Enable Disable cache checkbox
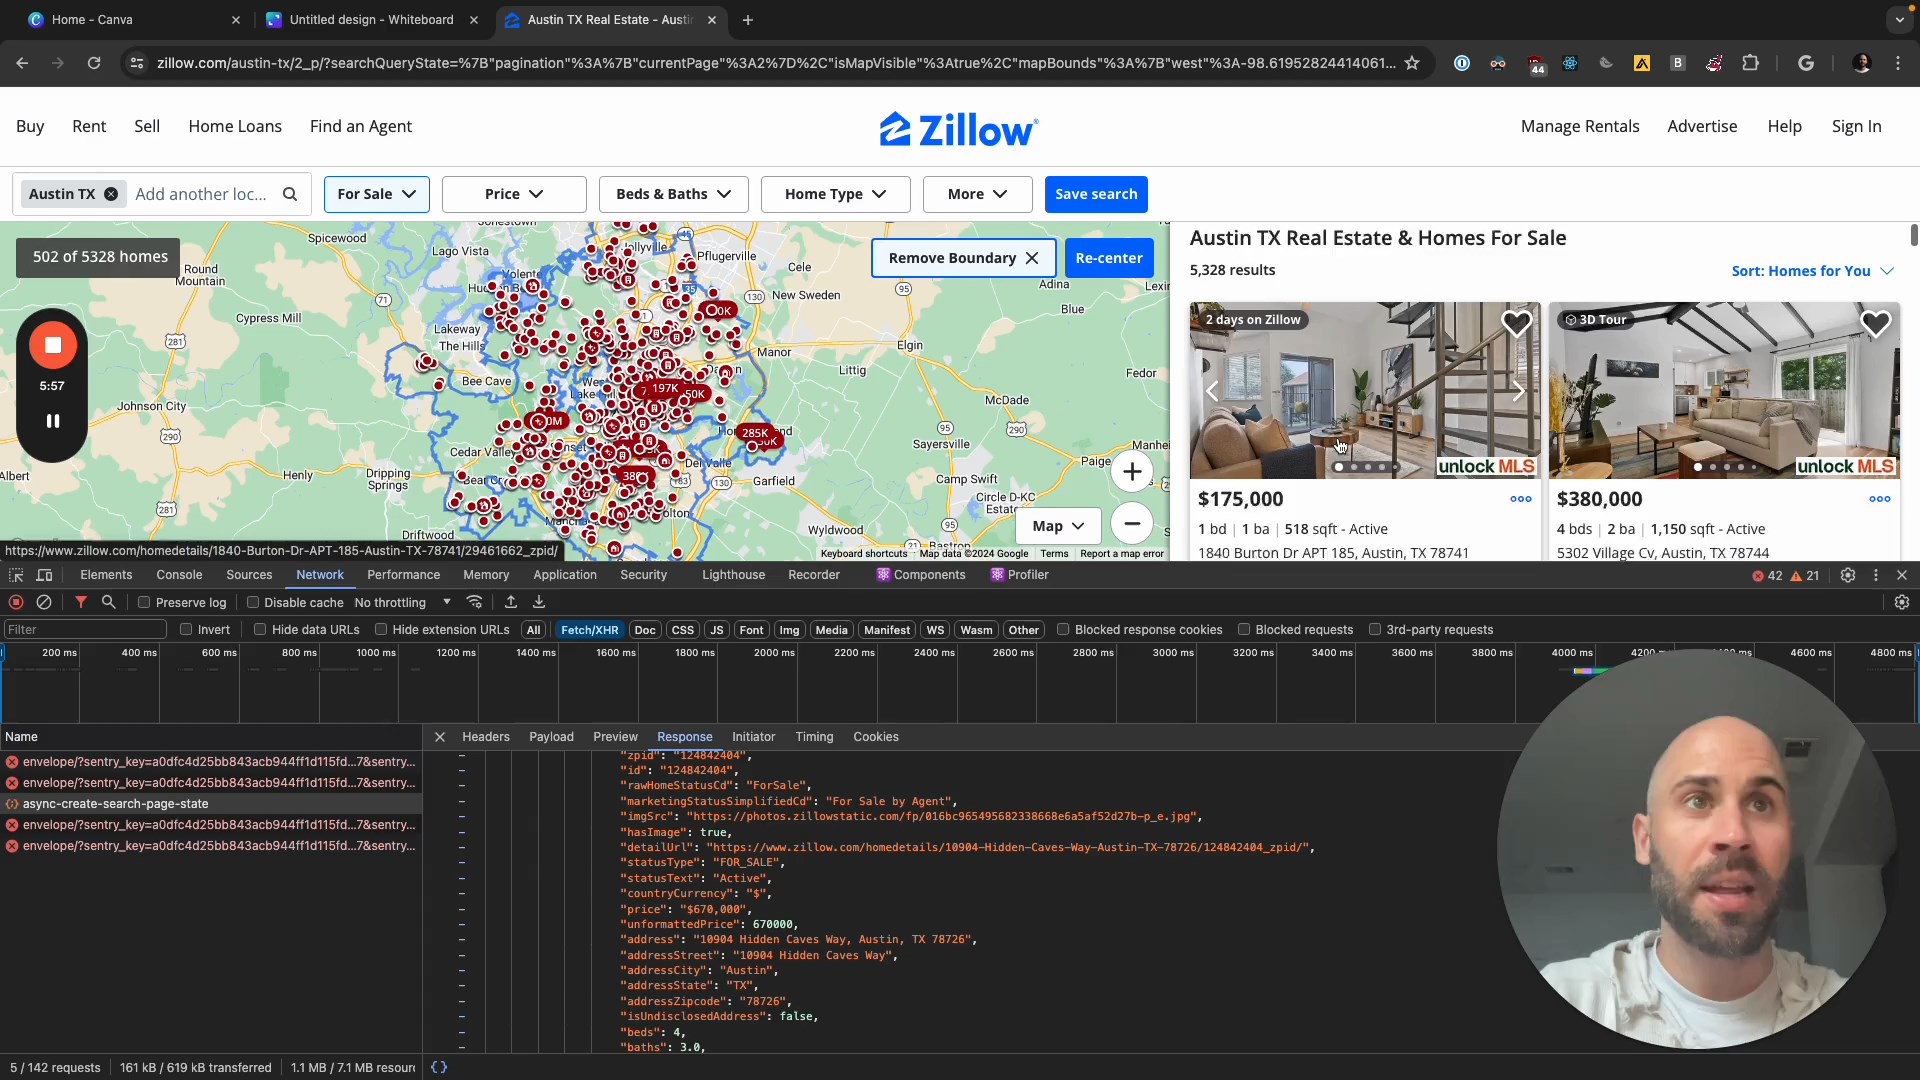1920x1080 pixels. point(253,602)
